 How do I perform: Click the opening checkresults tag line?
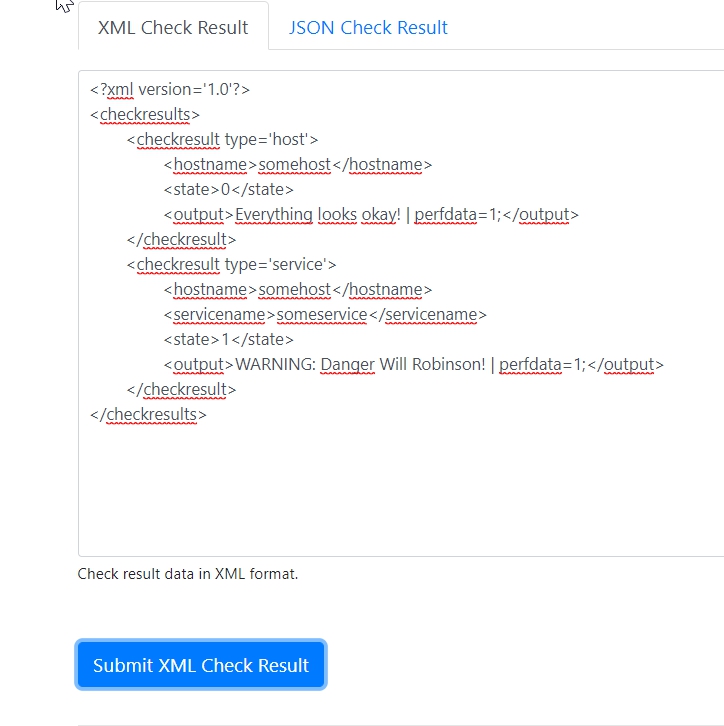click(x=145, y=115)
